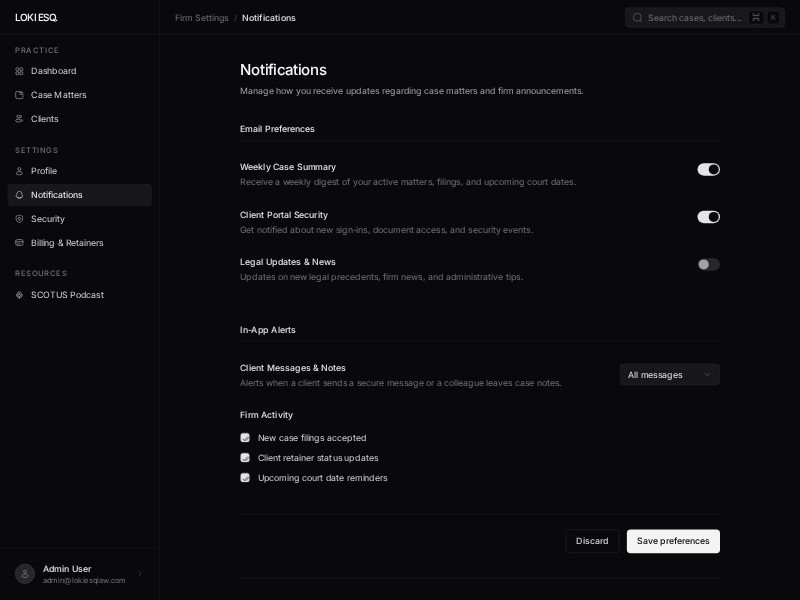Go to Firm Settings breadcrumb
800x600 pixels.
coord(201,18)
